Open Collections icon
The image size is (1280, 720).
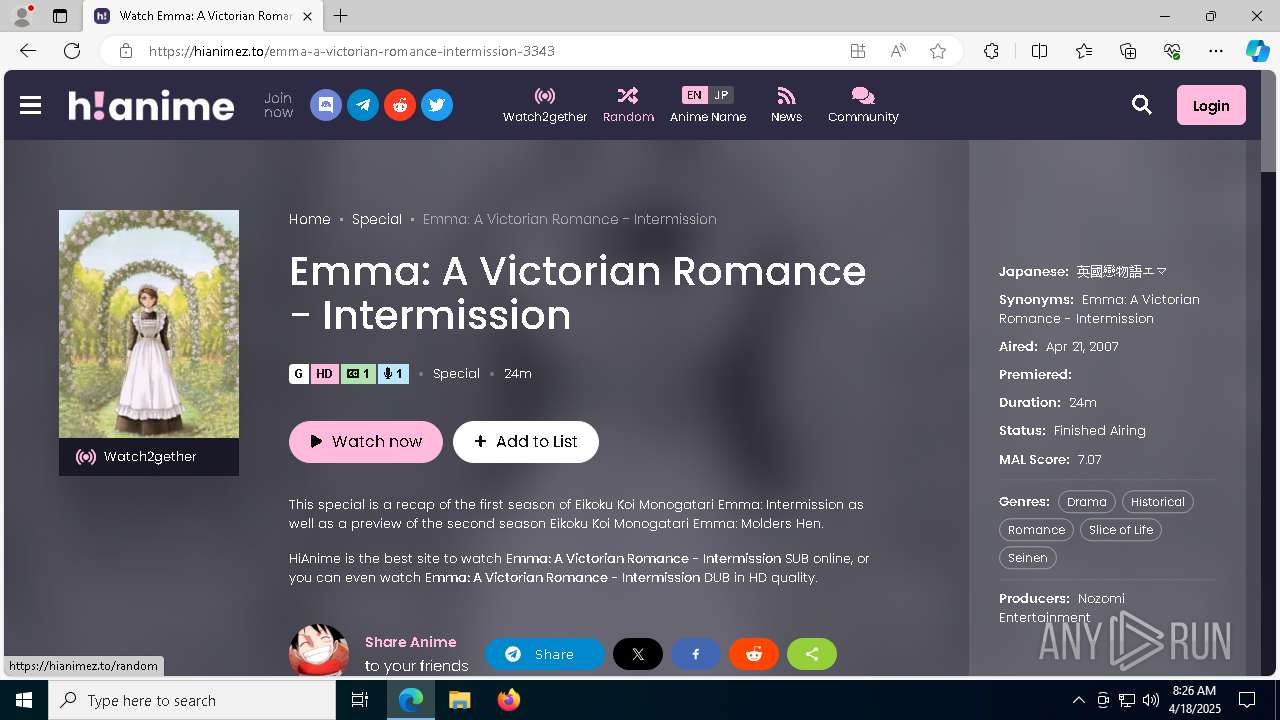point(1128,51)
